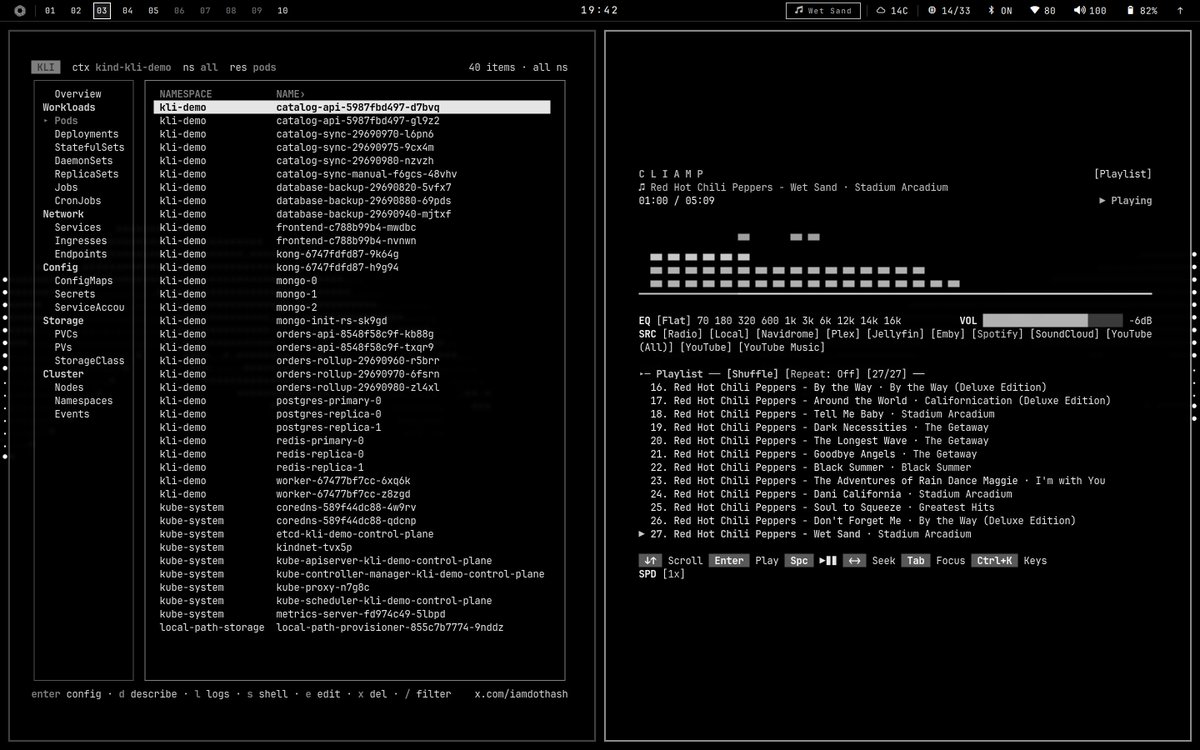Click the Playing status indicator

1125,201
